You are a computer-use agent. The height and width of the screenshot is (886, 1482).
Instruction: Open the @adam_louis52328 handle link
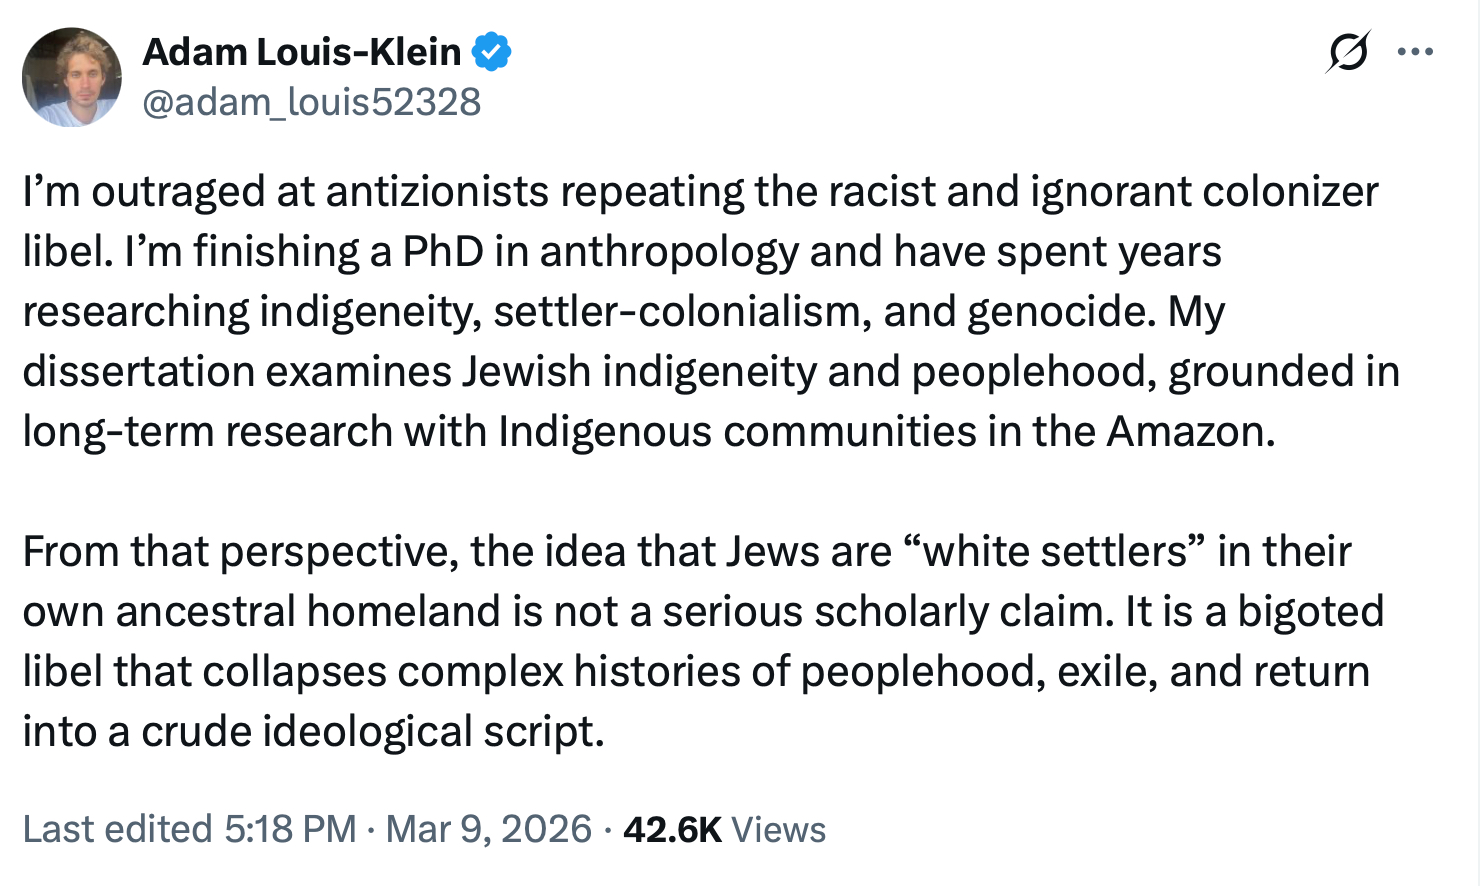point(311,103)
